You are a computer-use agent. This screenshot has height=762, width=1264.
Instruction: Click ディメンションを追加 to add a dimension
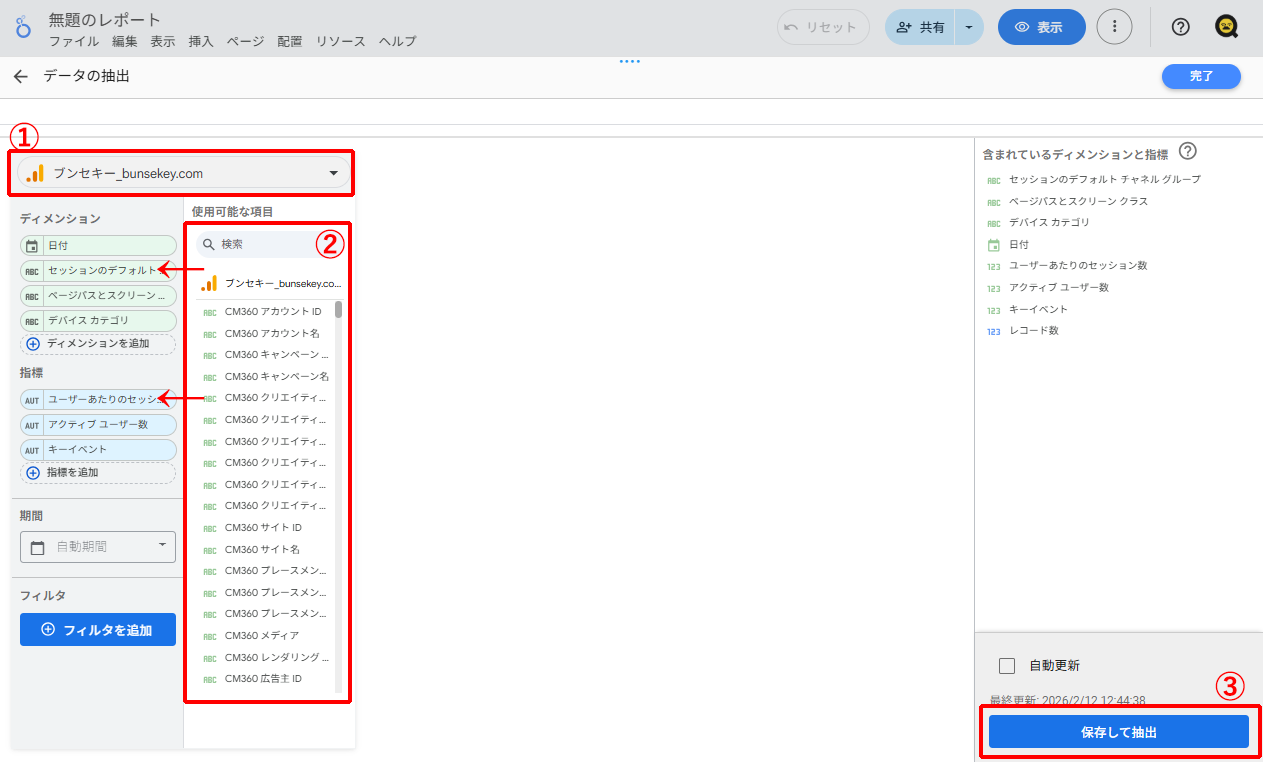point(97,346)
